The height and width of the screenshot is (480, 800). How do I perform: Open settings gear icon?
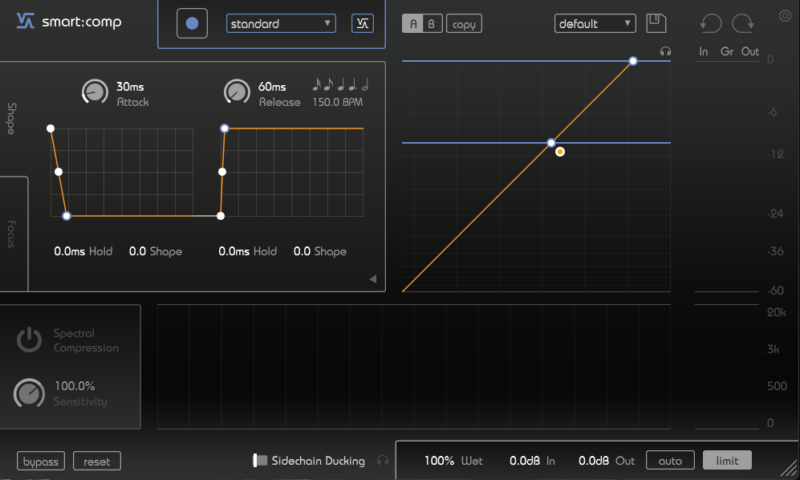784,15
